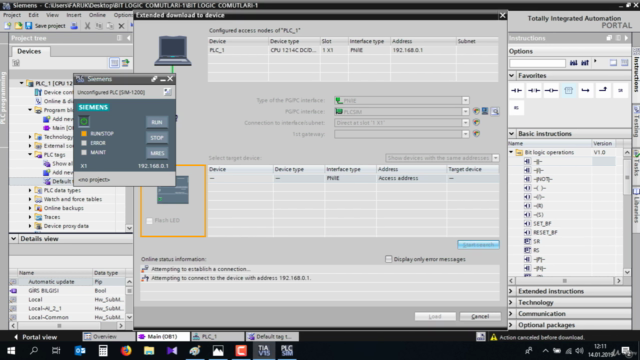The image size is (640, 360).
Task: Open the PG/PC interface PLCSIM dropdown
Action: coord(465,111)
